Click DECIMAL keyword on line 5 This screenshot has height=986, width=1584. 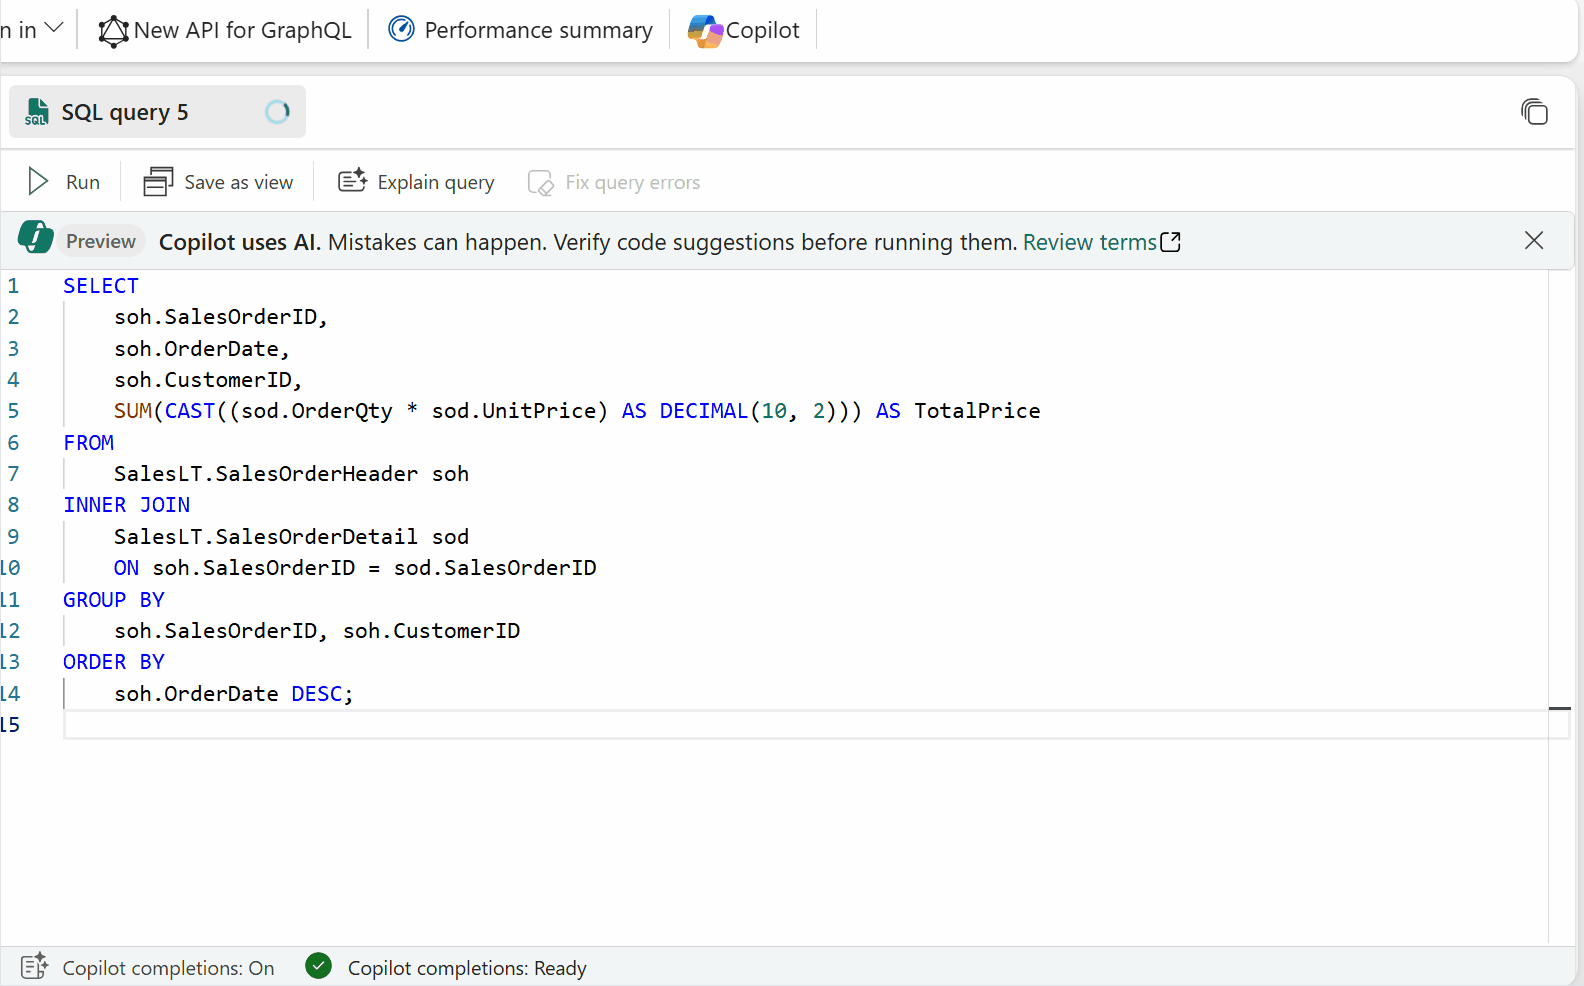click(x=704, y=411)
